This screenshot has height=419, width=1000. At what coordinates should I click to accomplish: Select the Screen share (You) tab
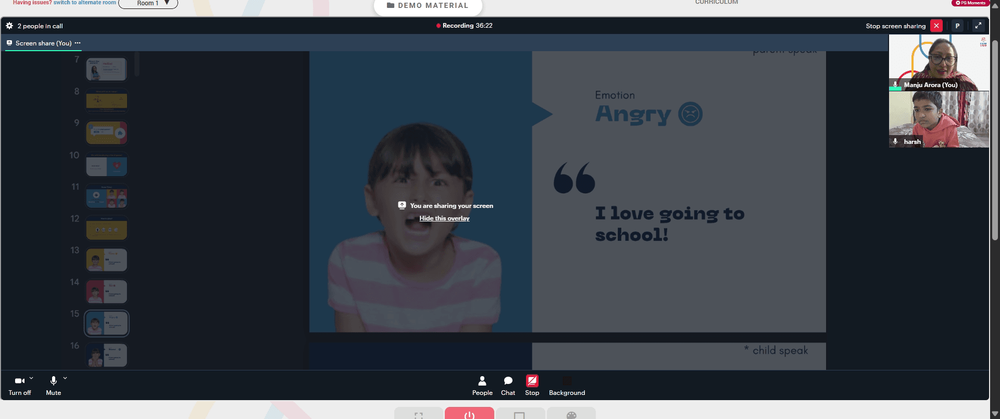[x=43, y=43]
